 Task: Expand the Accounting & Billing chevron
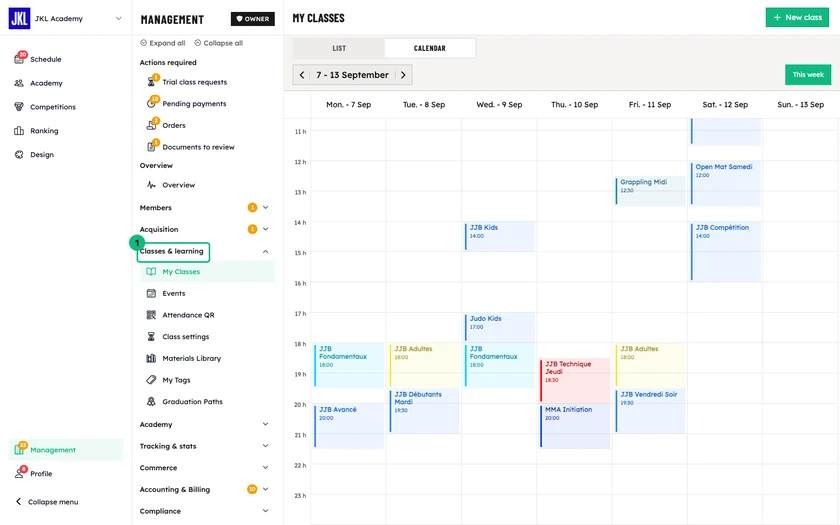265,489
